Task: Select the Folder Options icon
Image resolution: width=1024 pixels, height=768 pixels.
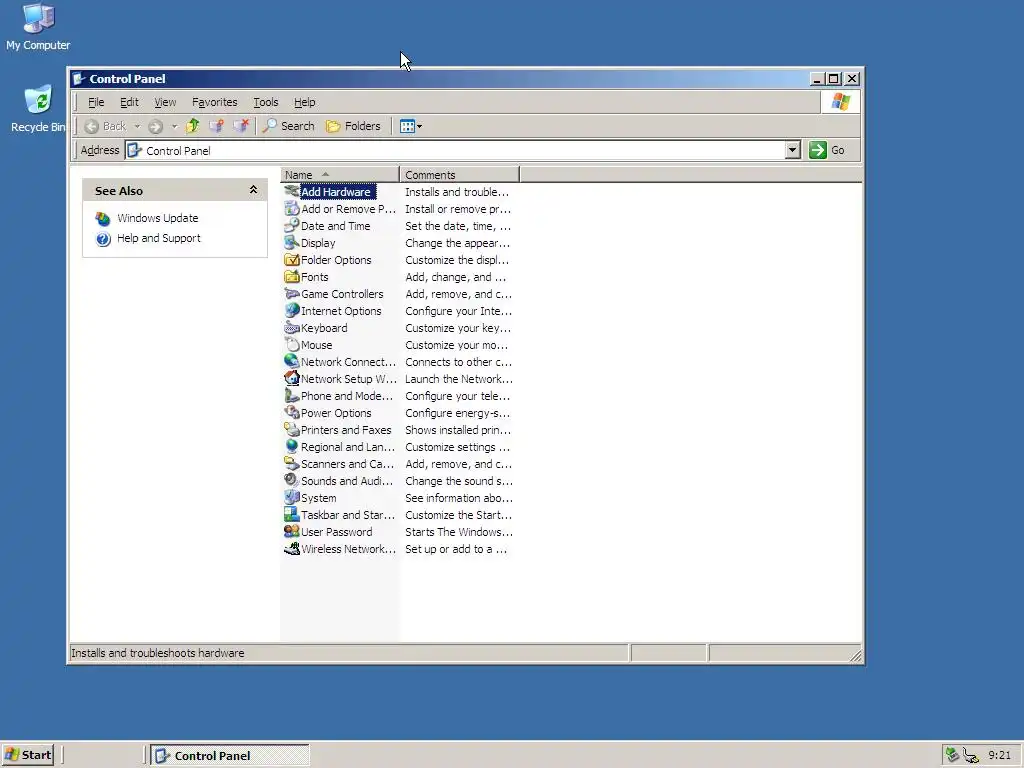Action: click(x=292, y=259)
